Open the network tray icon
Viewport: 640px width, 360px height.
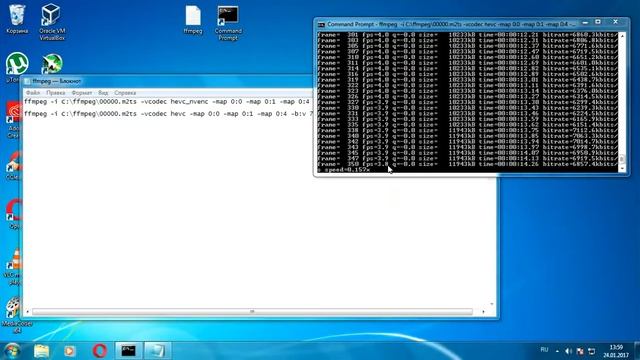coord(592,351)
